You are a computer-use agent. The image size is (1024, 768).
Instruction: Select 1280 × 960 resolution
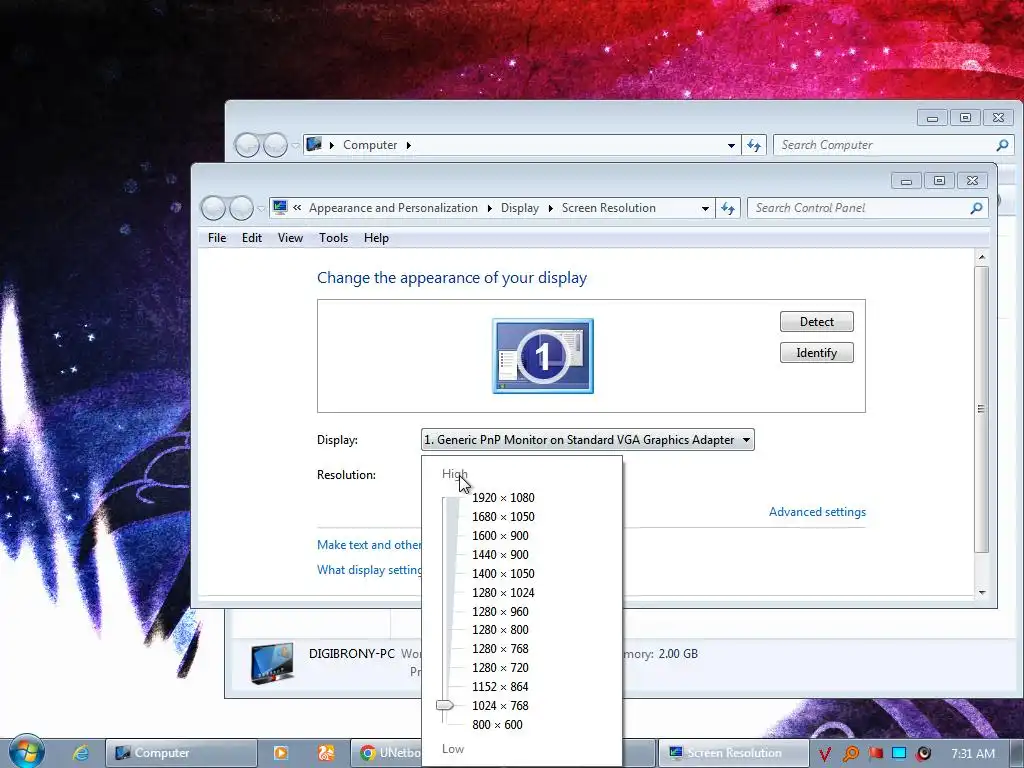[x=500, y=611]
